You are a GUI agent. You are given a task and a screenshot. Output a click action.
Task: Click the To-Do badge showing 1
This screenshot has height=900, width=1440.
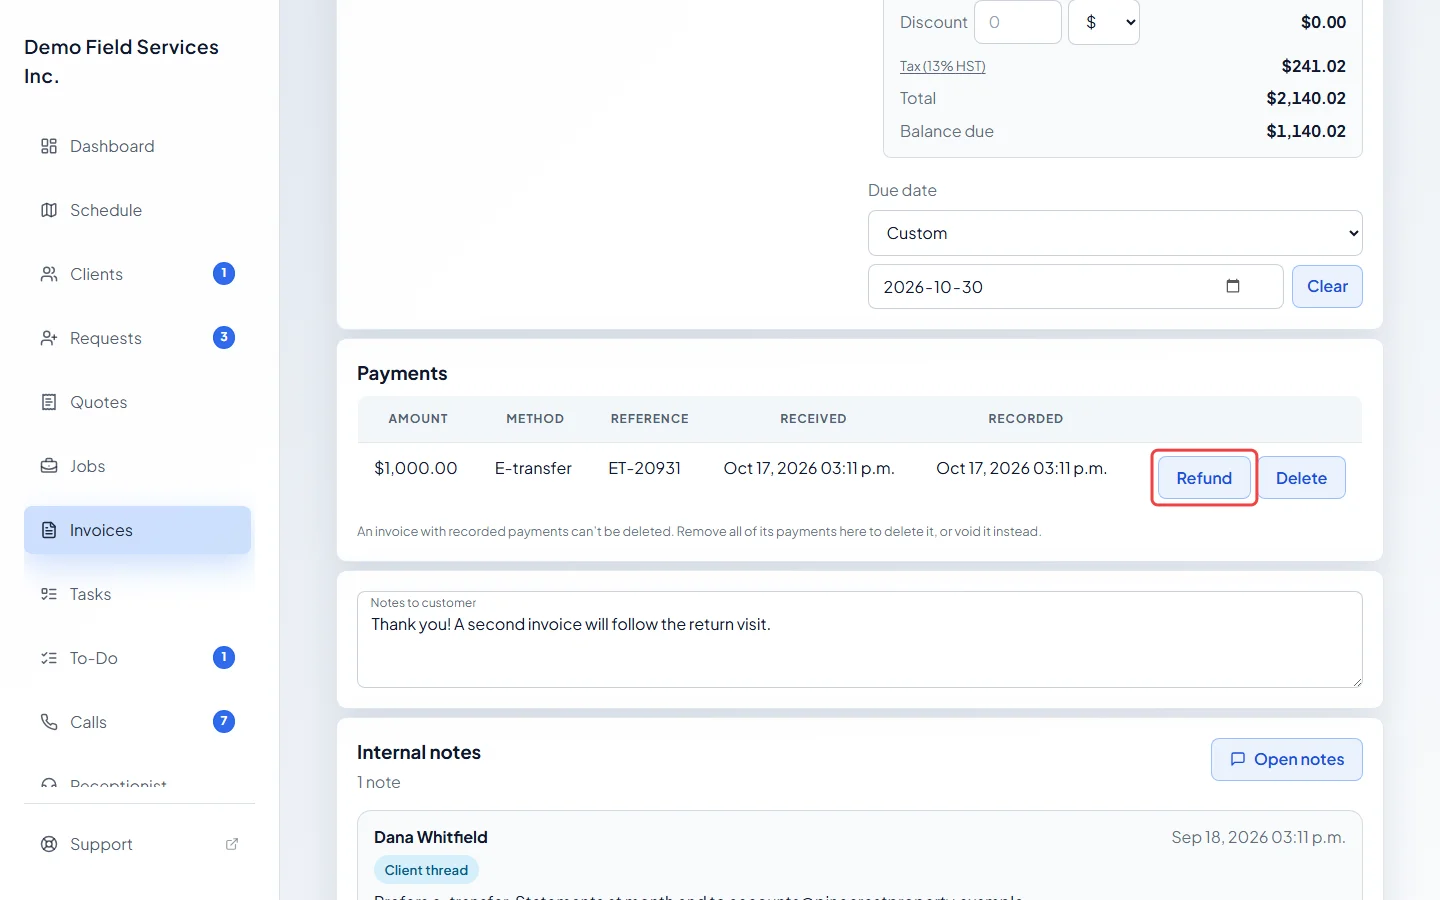point(224,657)
